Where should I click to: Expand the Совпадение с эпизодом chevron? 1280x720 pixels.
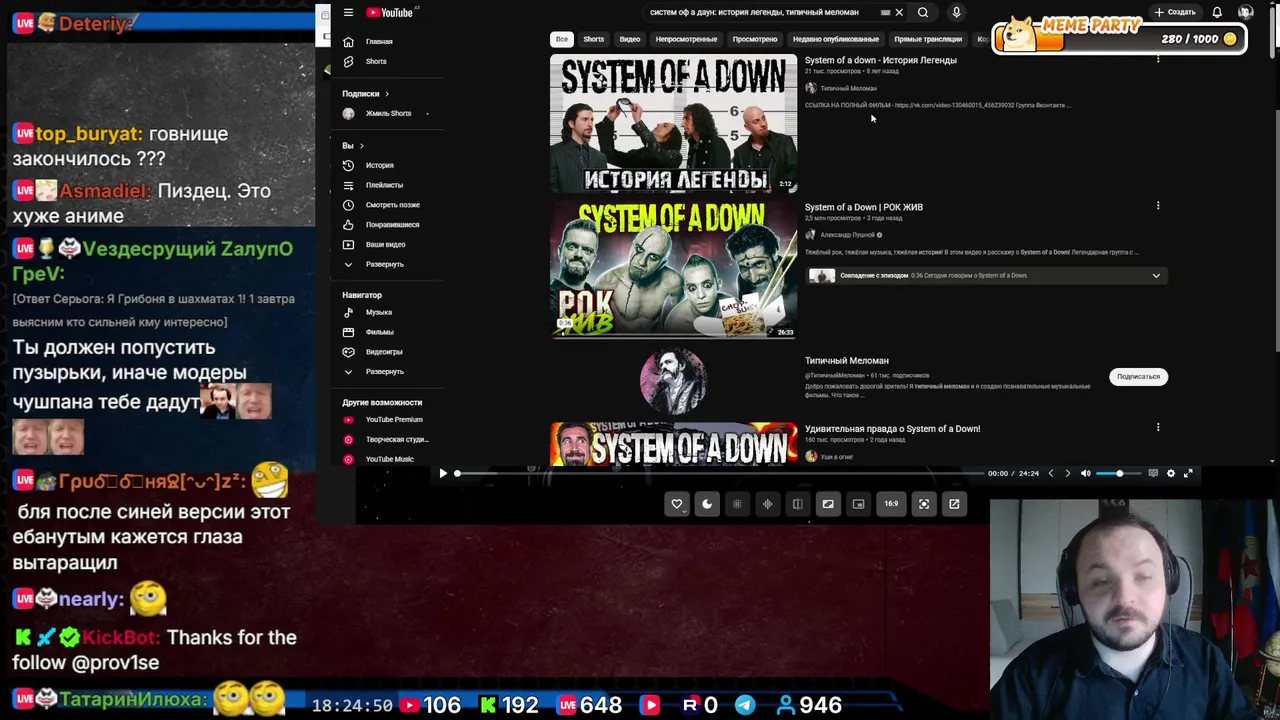(1156, 276)
